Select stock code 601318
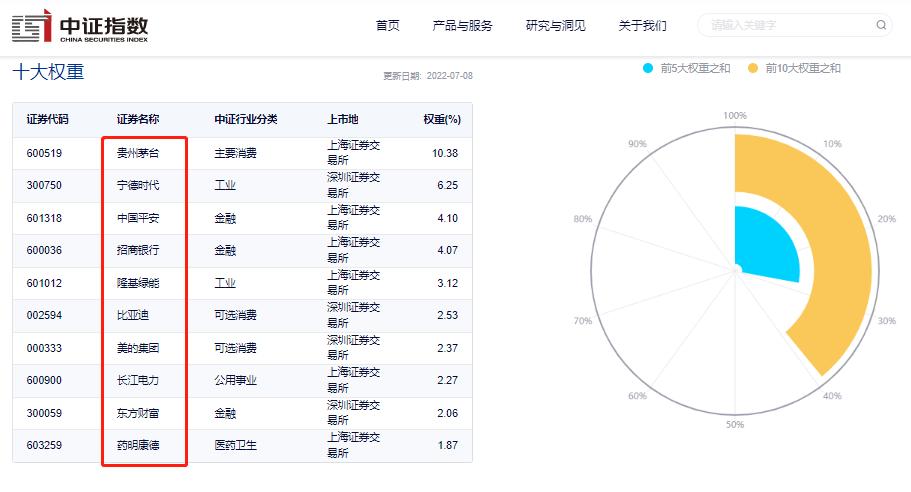The height and width of the screenshot is (492, 911). tap(44, 218)
